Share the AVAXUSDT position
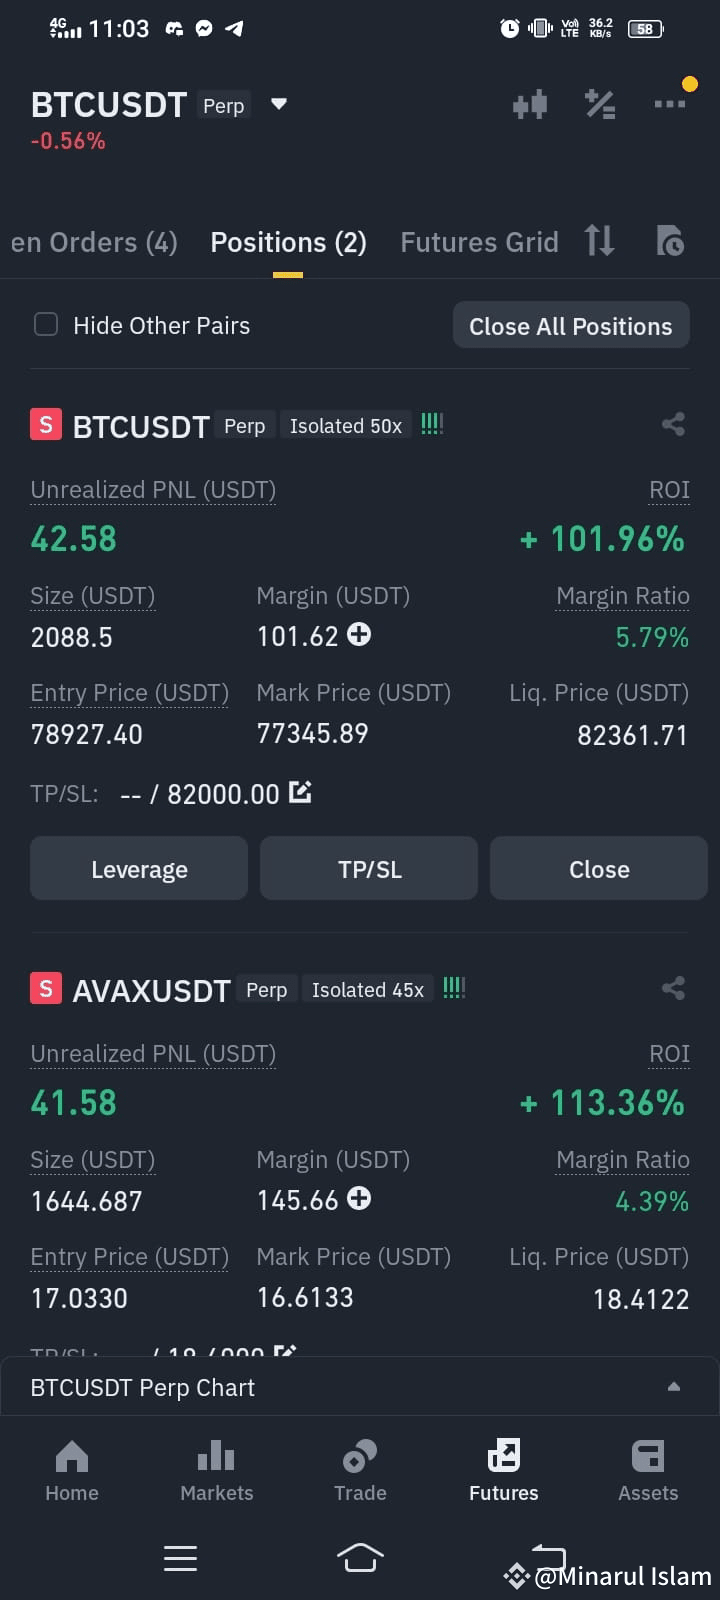The width and height of the screenshot is (720, 1600). tap(673, 988)
